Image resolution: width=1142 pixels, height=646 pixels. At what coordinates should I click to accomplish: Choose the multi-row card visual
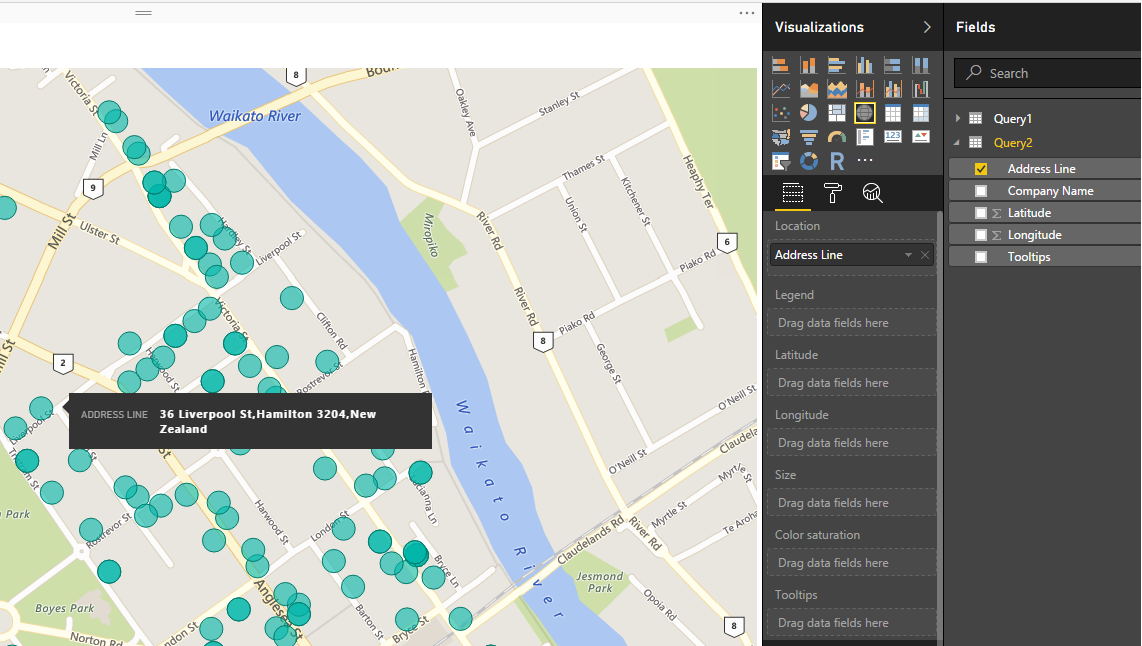[x=865, y=137]
